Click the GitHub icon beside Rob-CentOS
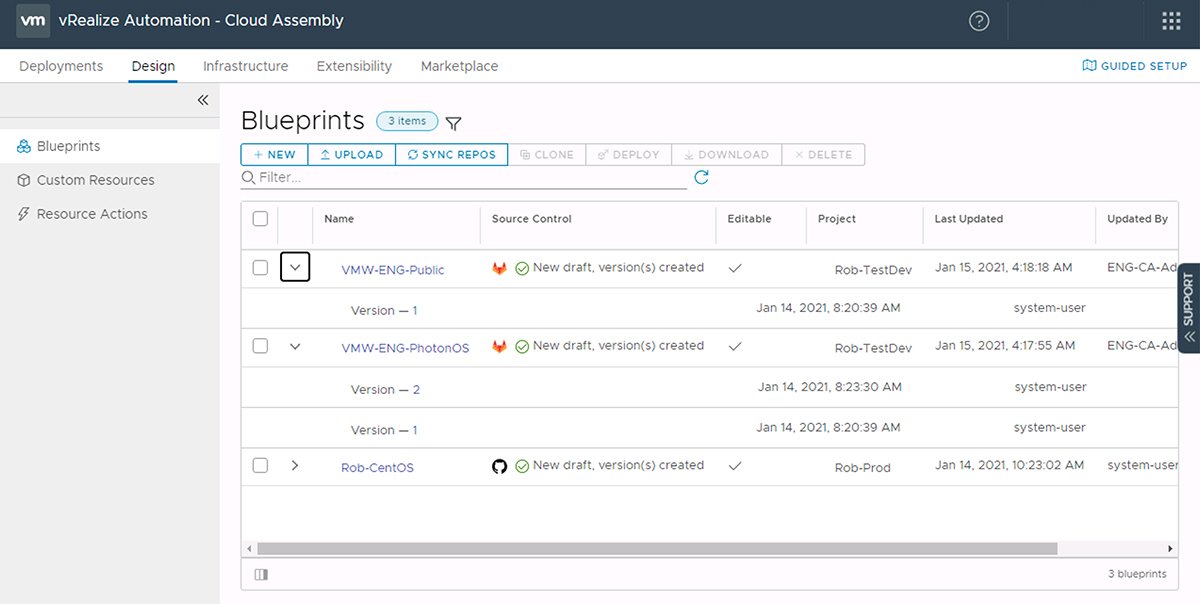The image size is (1200, 604). click(x=499, y=465)
